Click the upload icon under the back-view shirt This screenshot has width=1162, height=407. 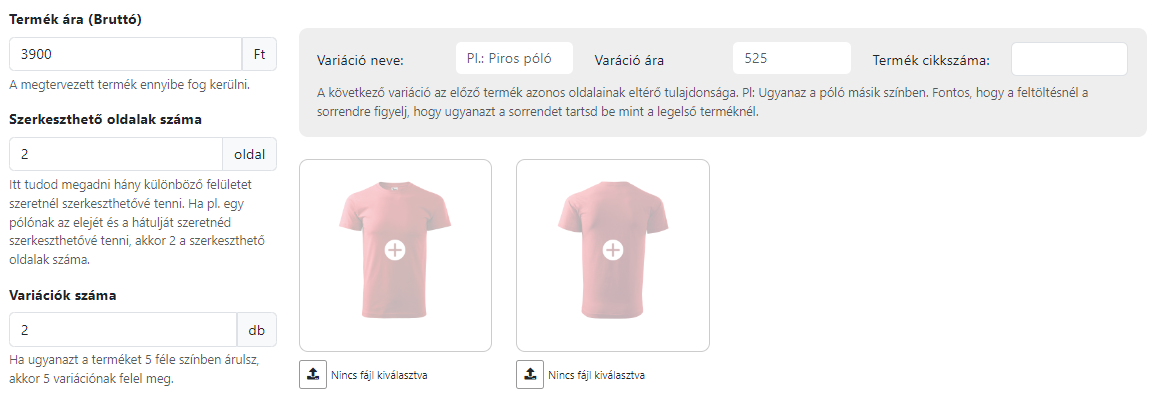[530, 374]
